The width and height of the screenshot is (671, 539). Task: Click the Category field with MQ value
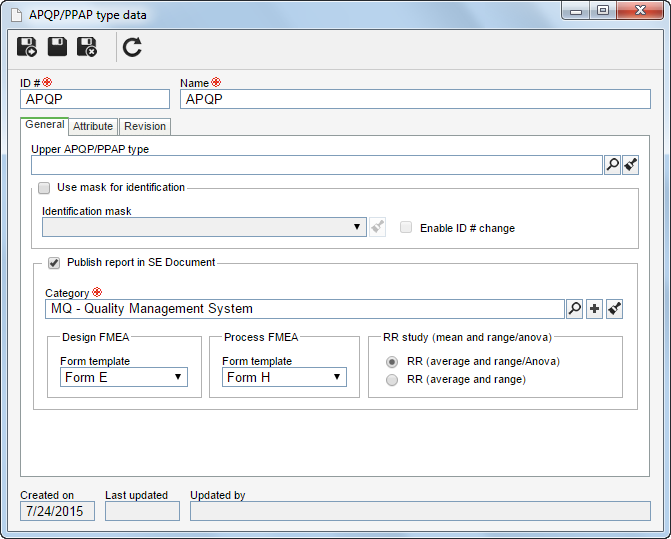305,309
